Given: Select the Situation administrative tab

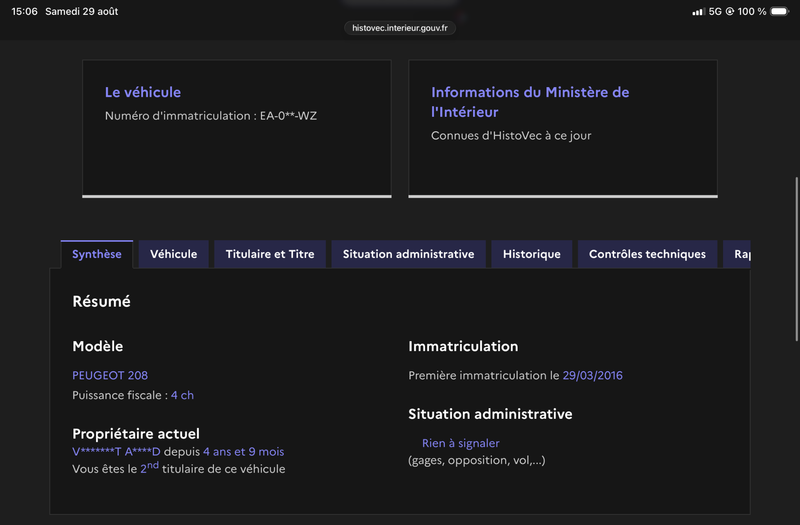Looking at the screenshot, I should (408, 254).
